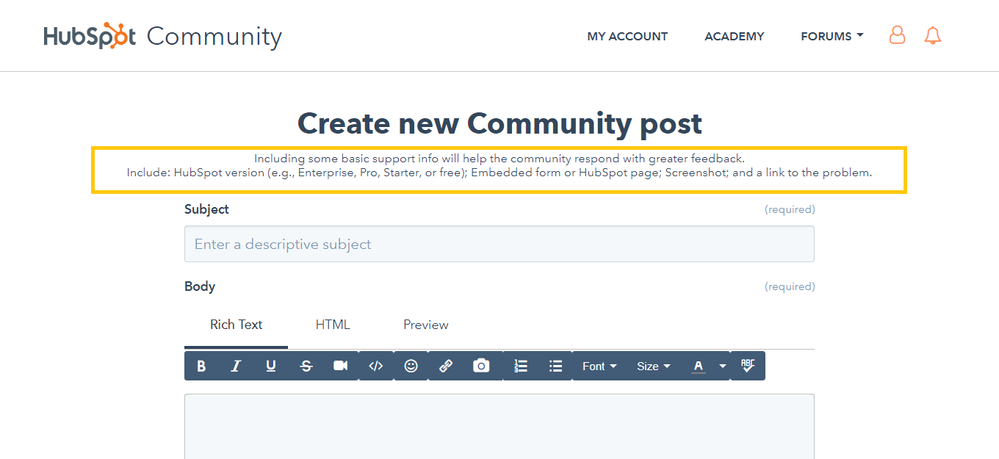Toggle underline formatting
The image size is (999, 459).
coord(271,366)
